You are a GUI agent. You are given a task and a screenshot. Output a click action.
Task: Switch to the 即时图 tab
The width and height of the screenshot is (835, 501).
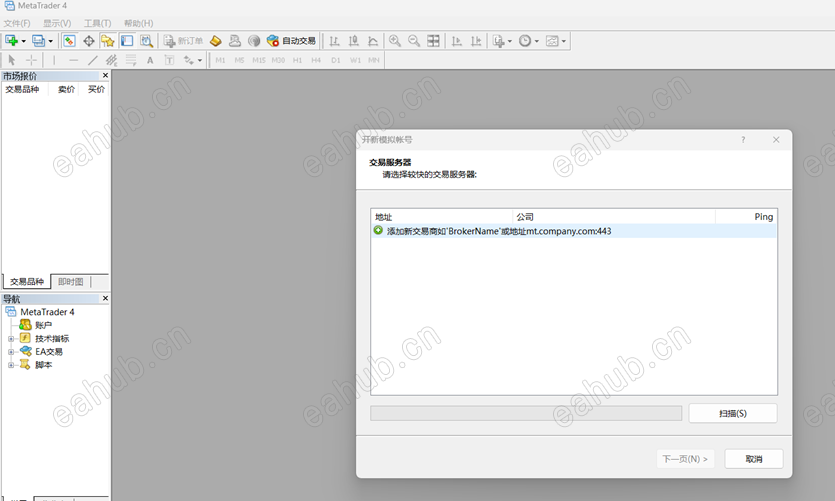pos(71,282)
